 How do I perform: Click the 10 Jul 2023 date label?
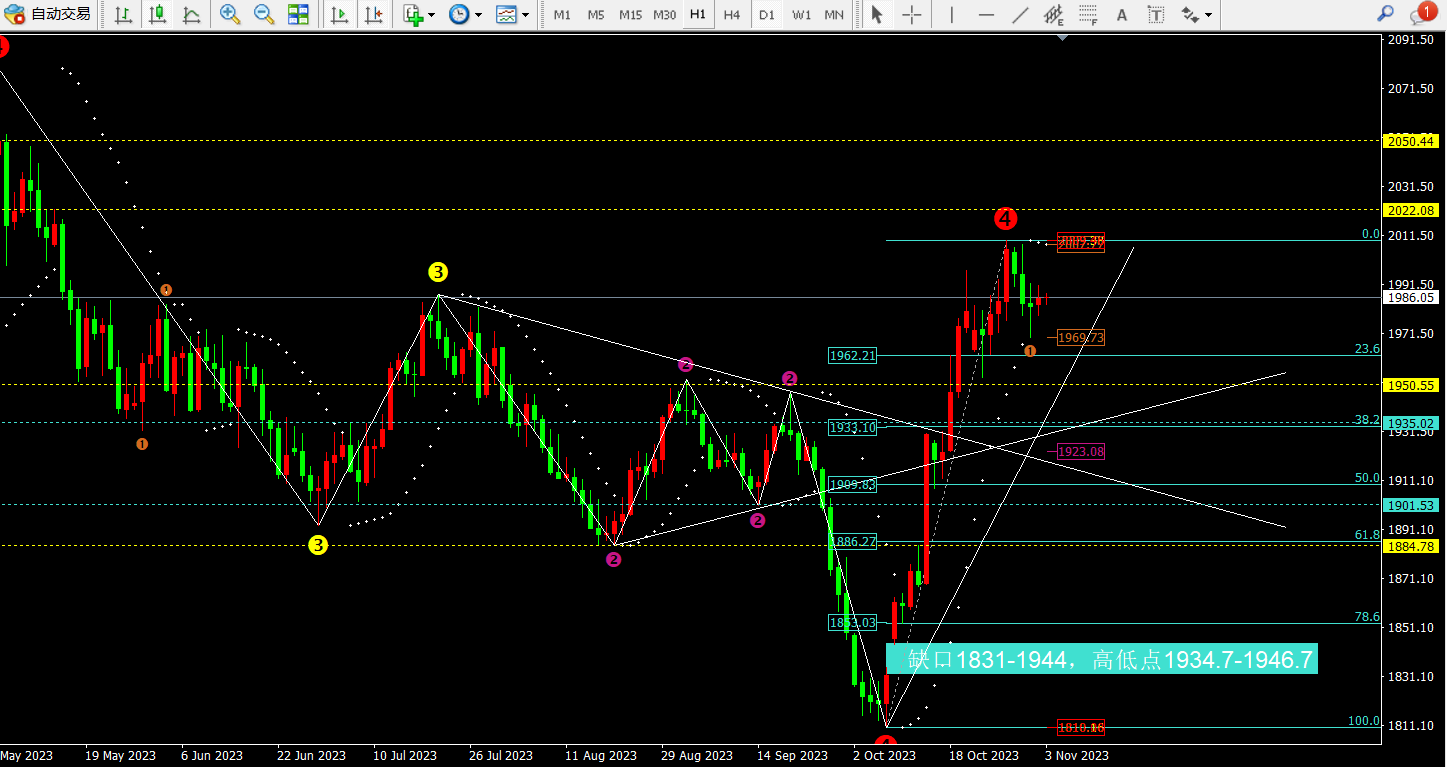coord(405,756)
